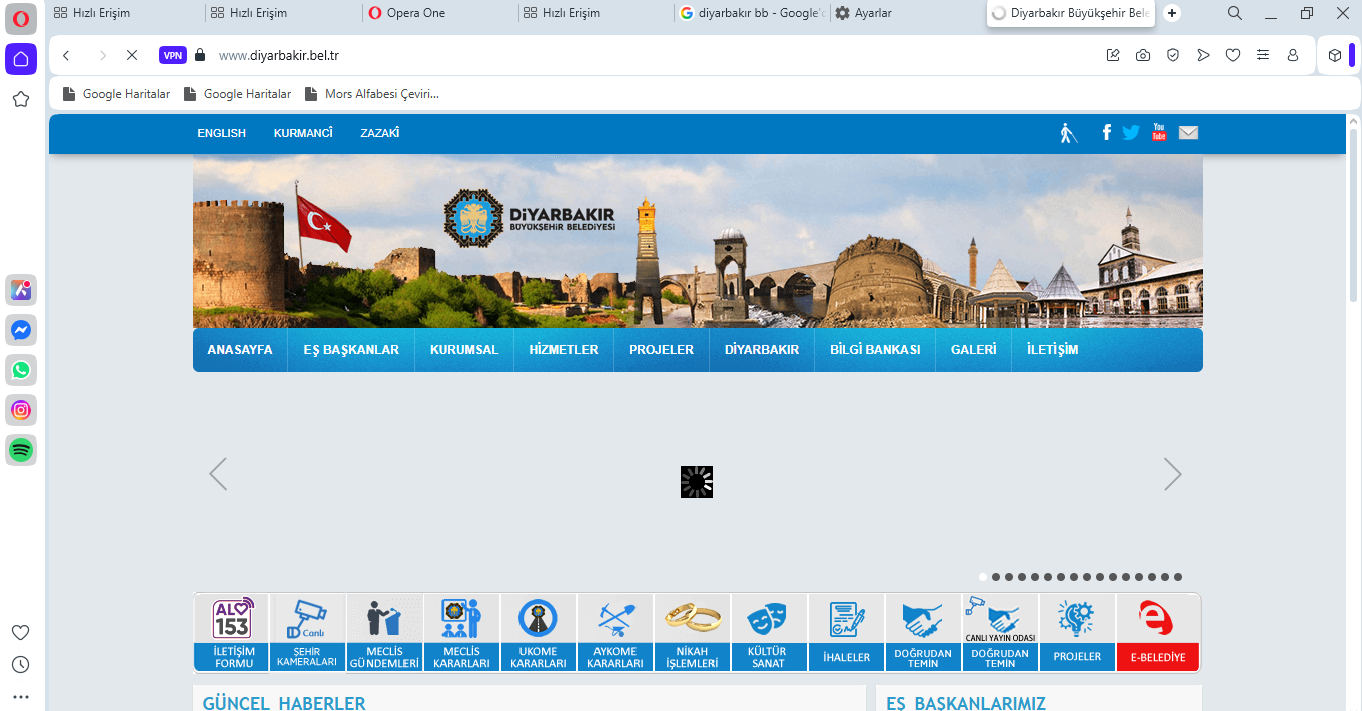Image resolution: width=1362 pixels, height=711 pixels.
Task: Open Instagram in sidebar
Action: (x=21, y=410)
